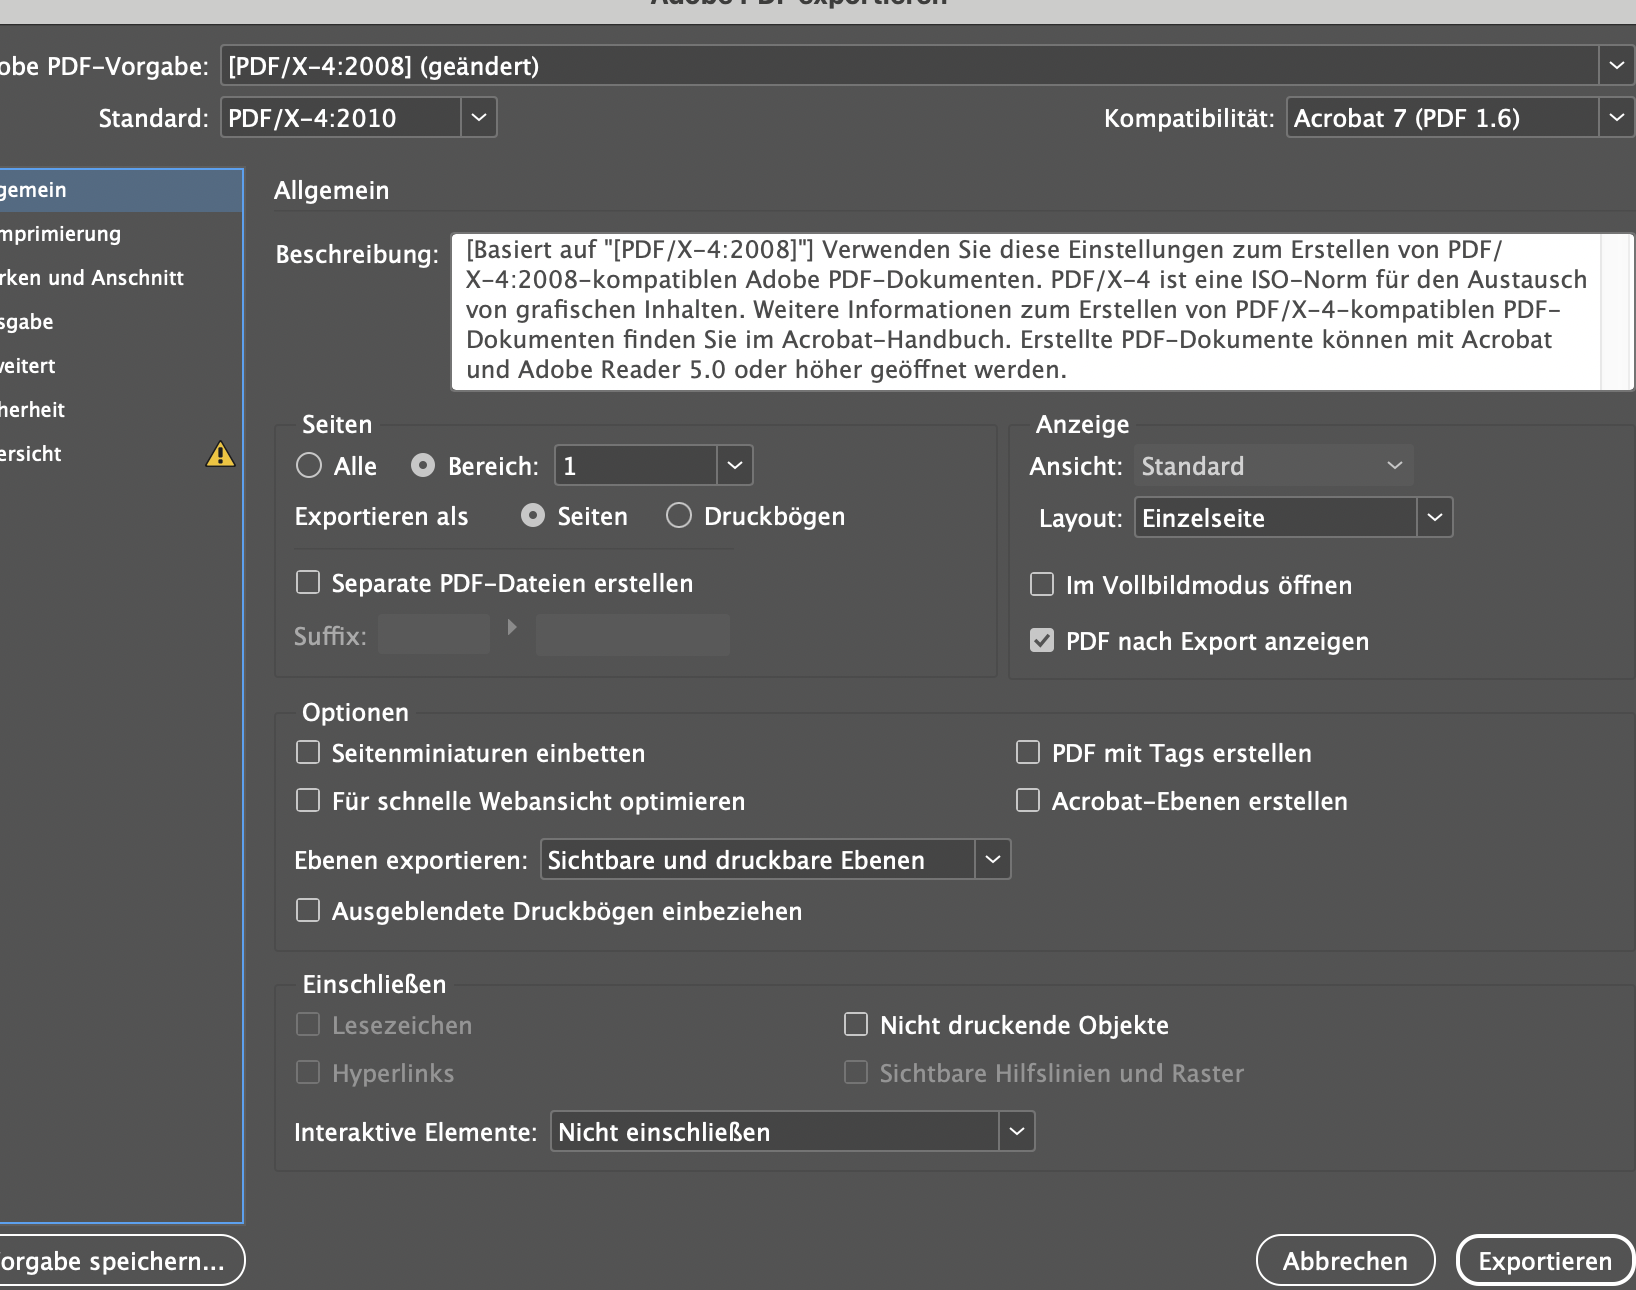Enable Seitenminiaturen einbetten
The width and height of the screenshot is (1636, 1290).
[x=308, y=753]
